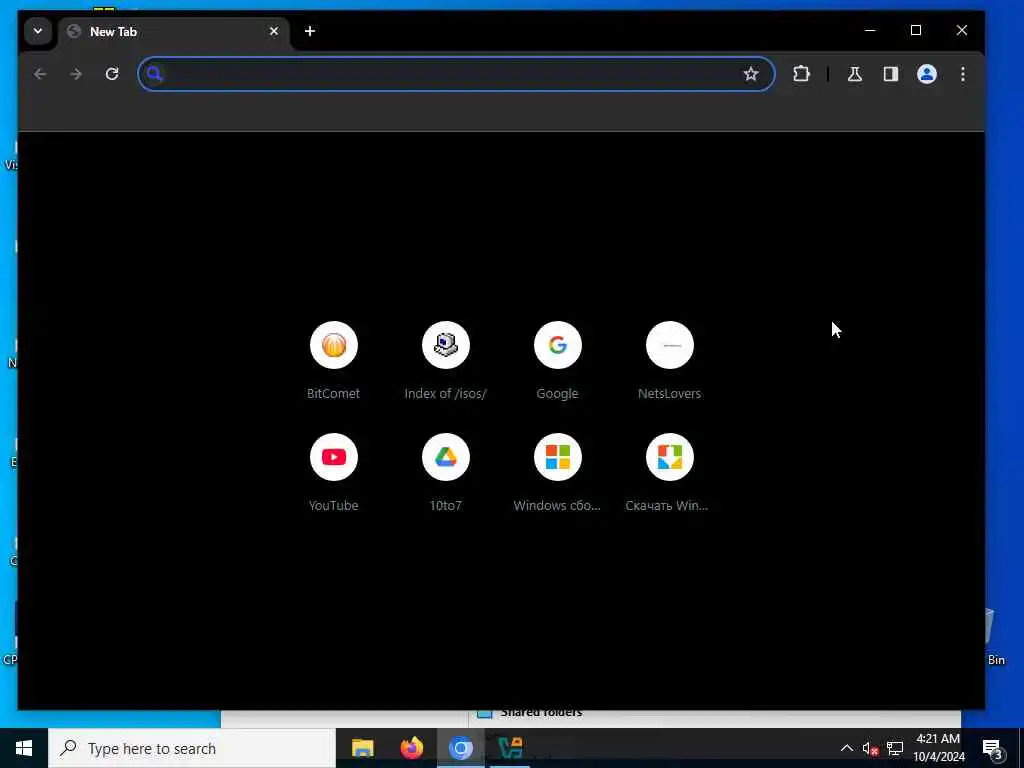Click the browser back arrow
The width and height of the screenshot is (1024, 768).
pyautogui.click(x=40, y=74)
